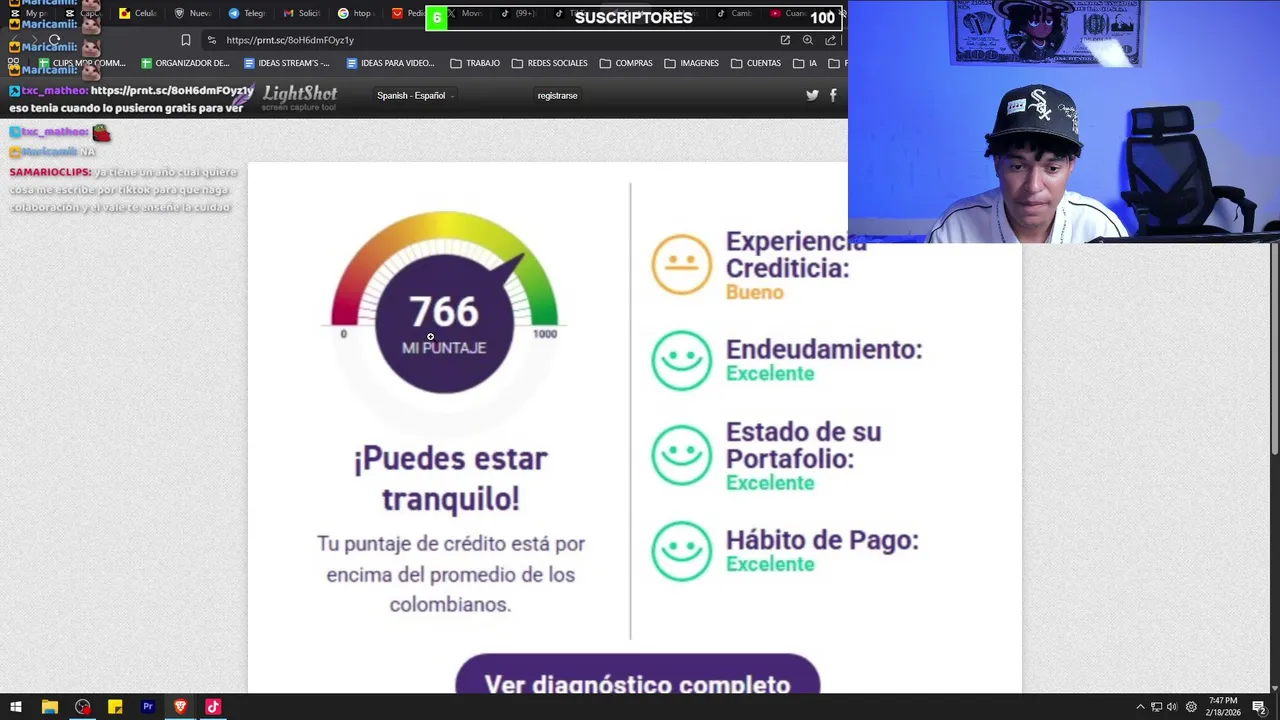Click the credit score gauge showing 766
Screen dimensions: 1280x720
444,302
